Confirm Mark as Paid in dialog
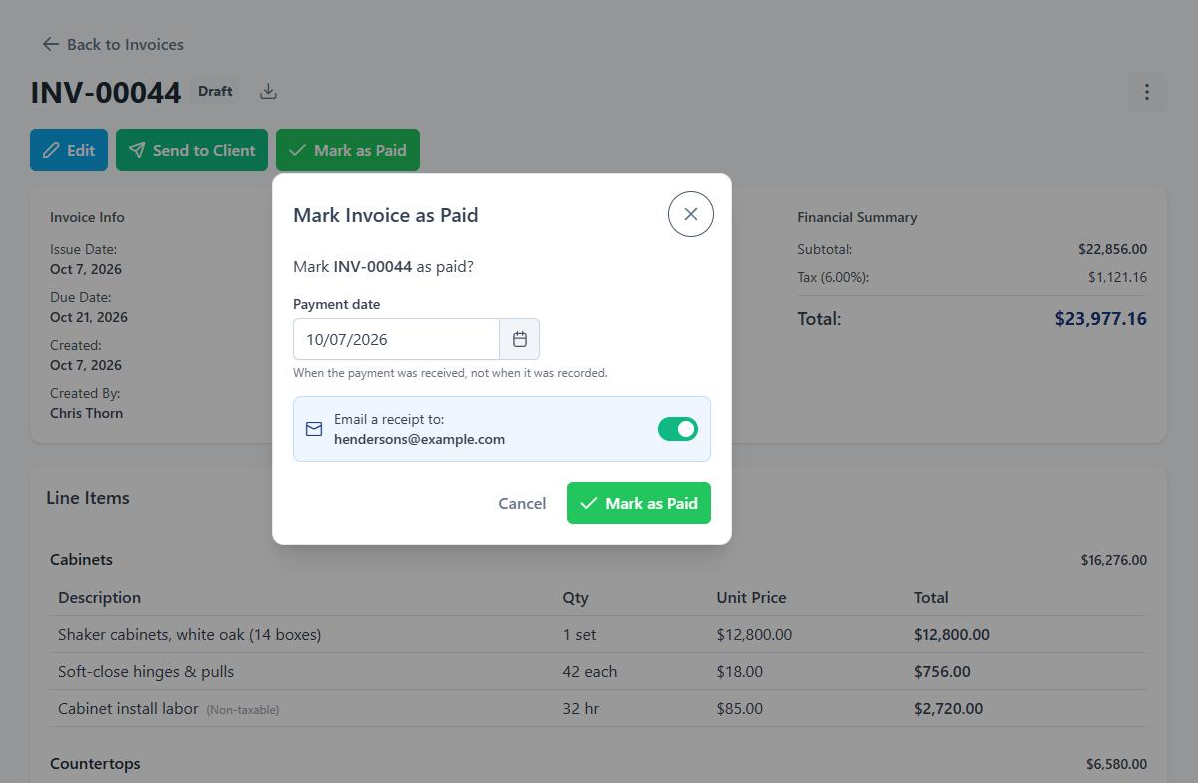The height and width of the screenshot is (783, 1198). [639, 503]
